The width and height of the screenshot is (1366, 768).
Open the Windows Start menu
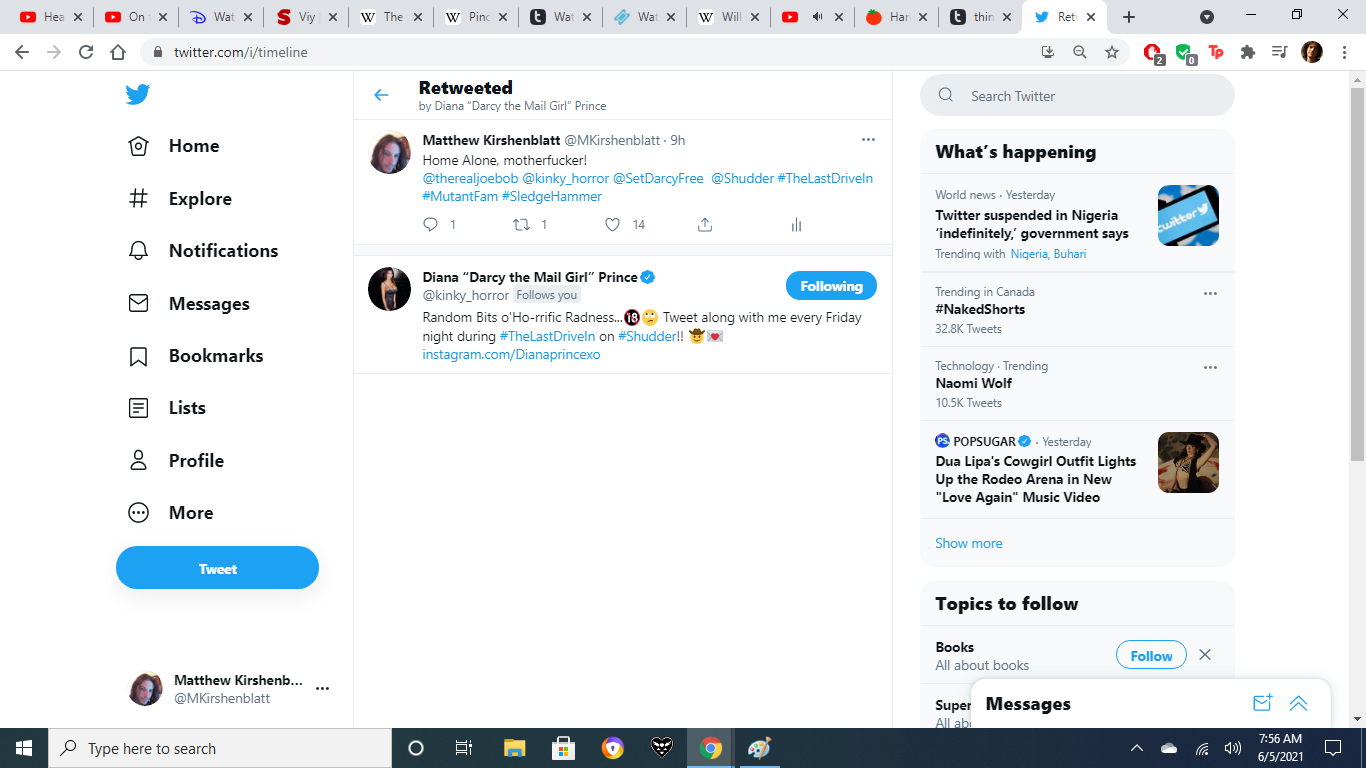[23, 748]
